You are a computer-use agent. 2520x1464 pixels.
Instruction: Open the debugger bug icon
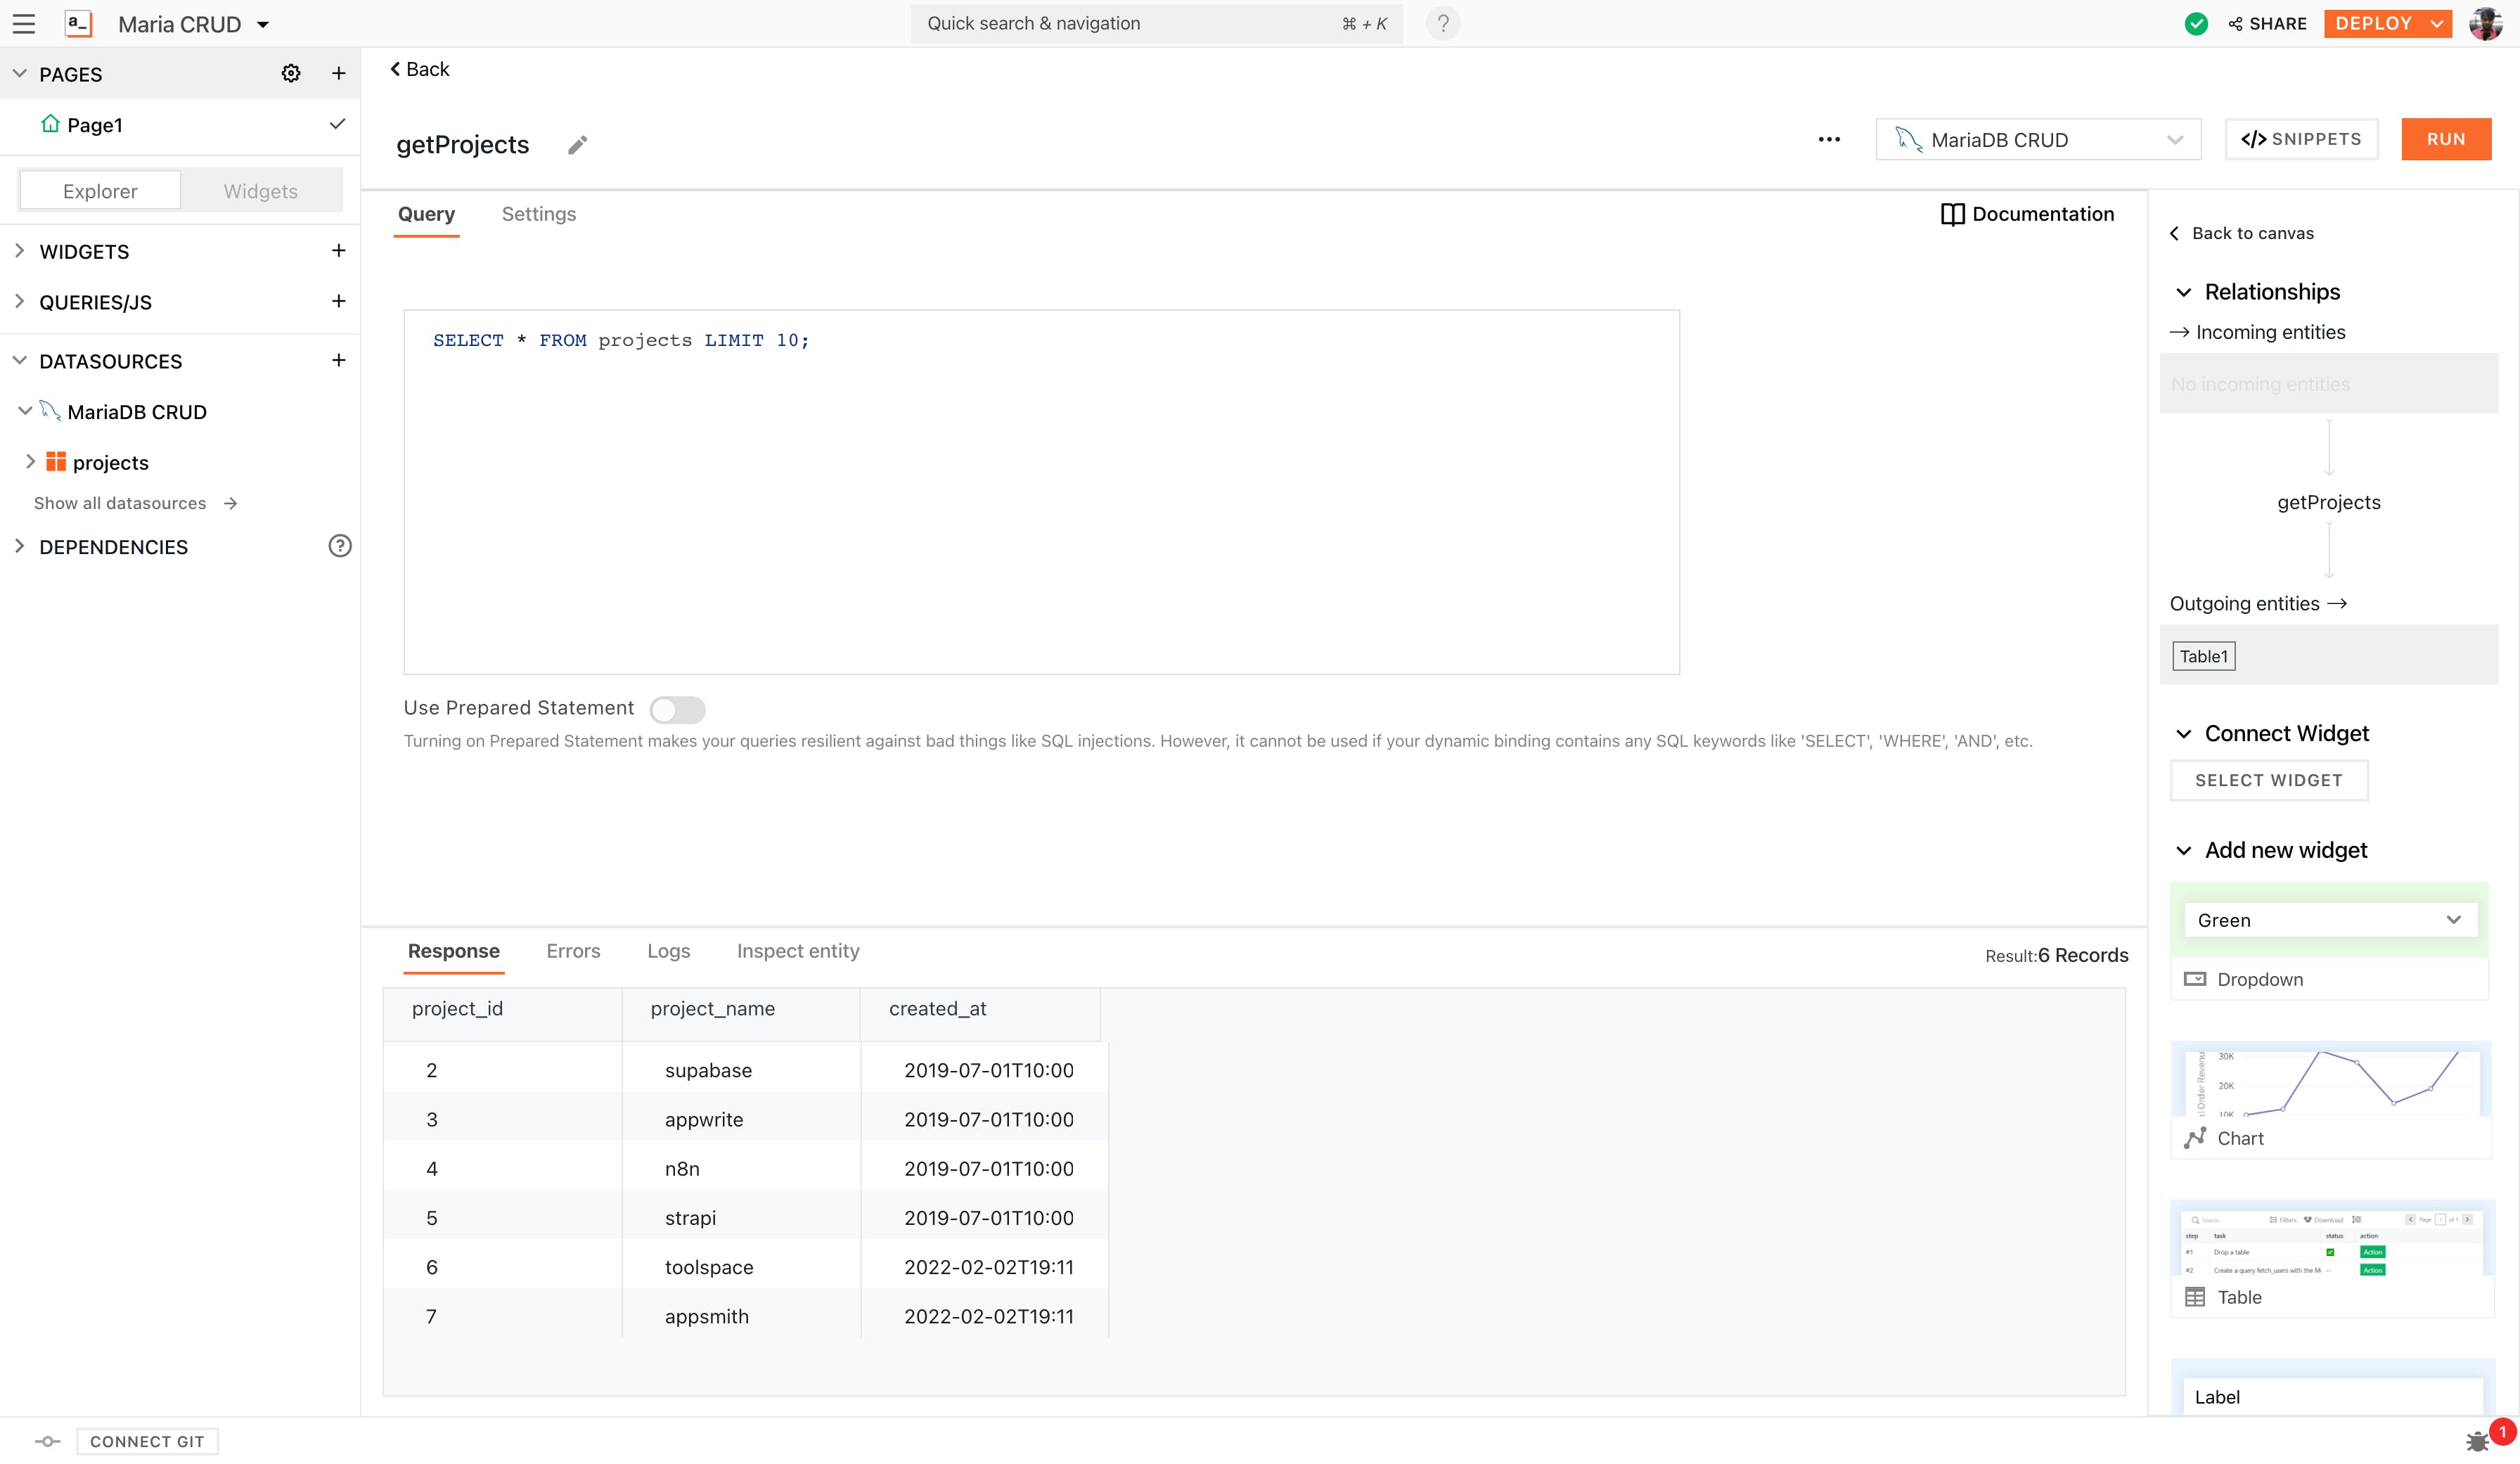(x=2477, y=1441)
